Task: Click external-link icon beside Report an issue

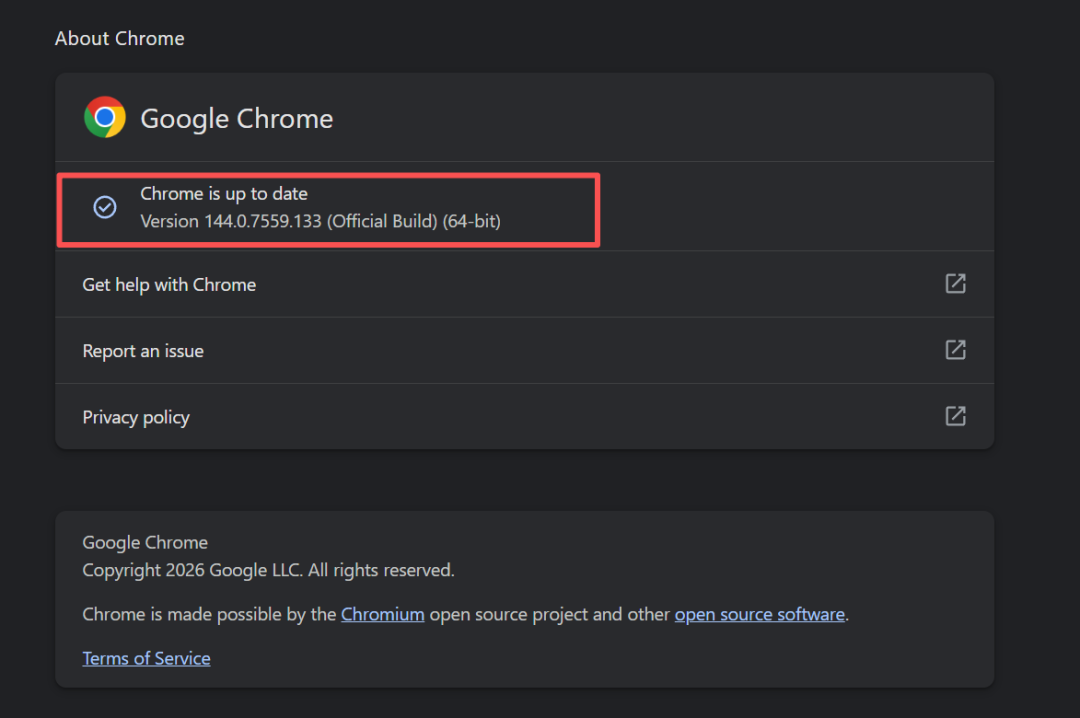Action: click(x=955, y=350)
